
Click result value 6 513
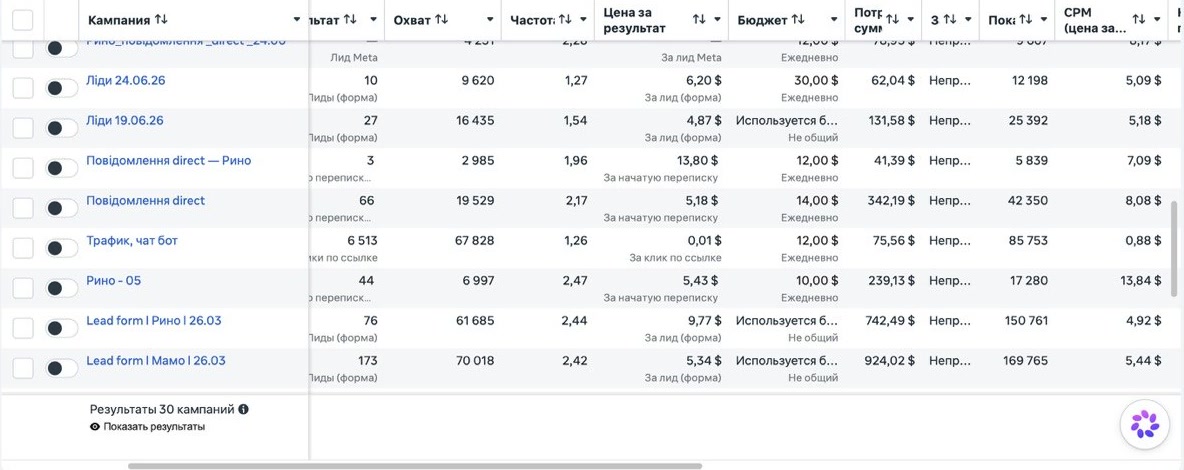(362, 241)
